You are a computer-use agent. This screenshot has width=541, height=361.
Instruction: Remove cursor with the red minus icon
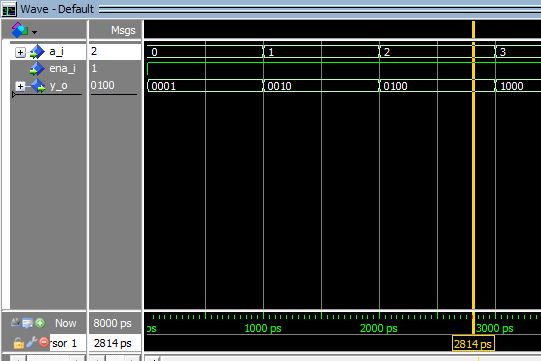click(x=44, y=342)
